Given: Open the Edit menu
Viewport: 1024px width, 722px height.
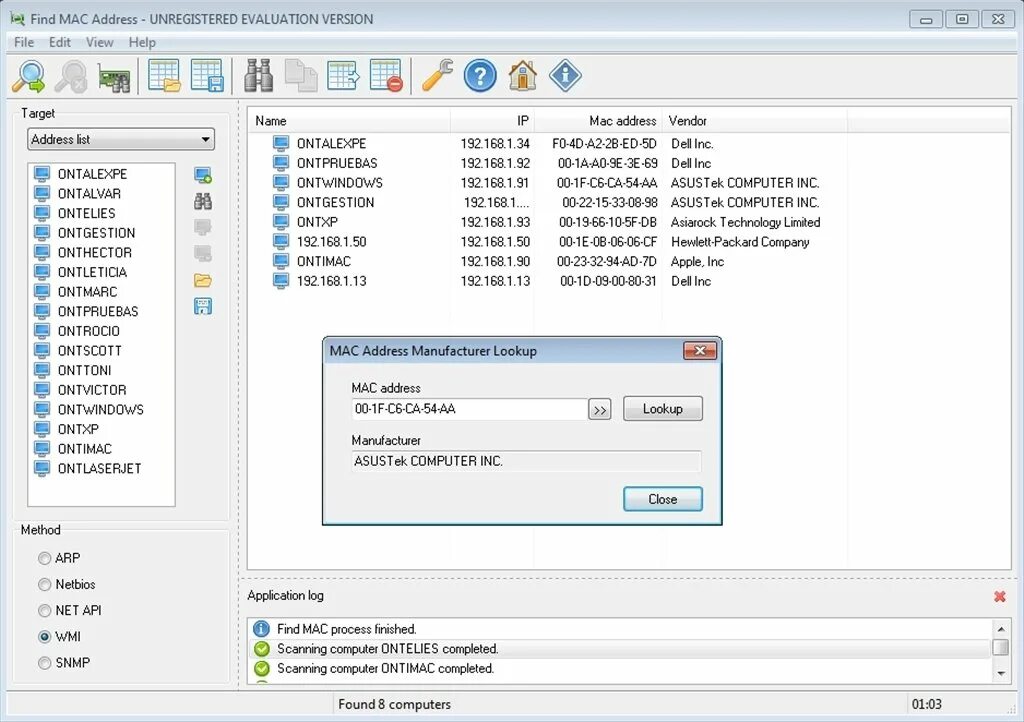Looking at the screenshot, I should pyautogui.click(x=59, y=42).
